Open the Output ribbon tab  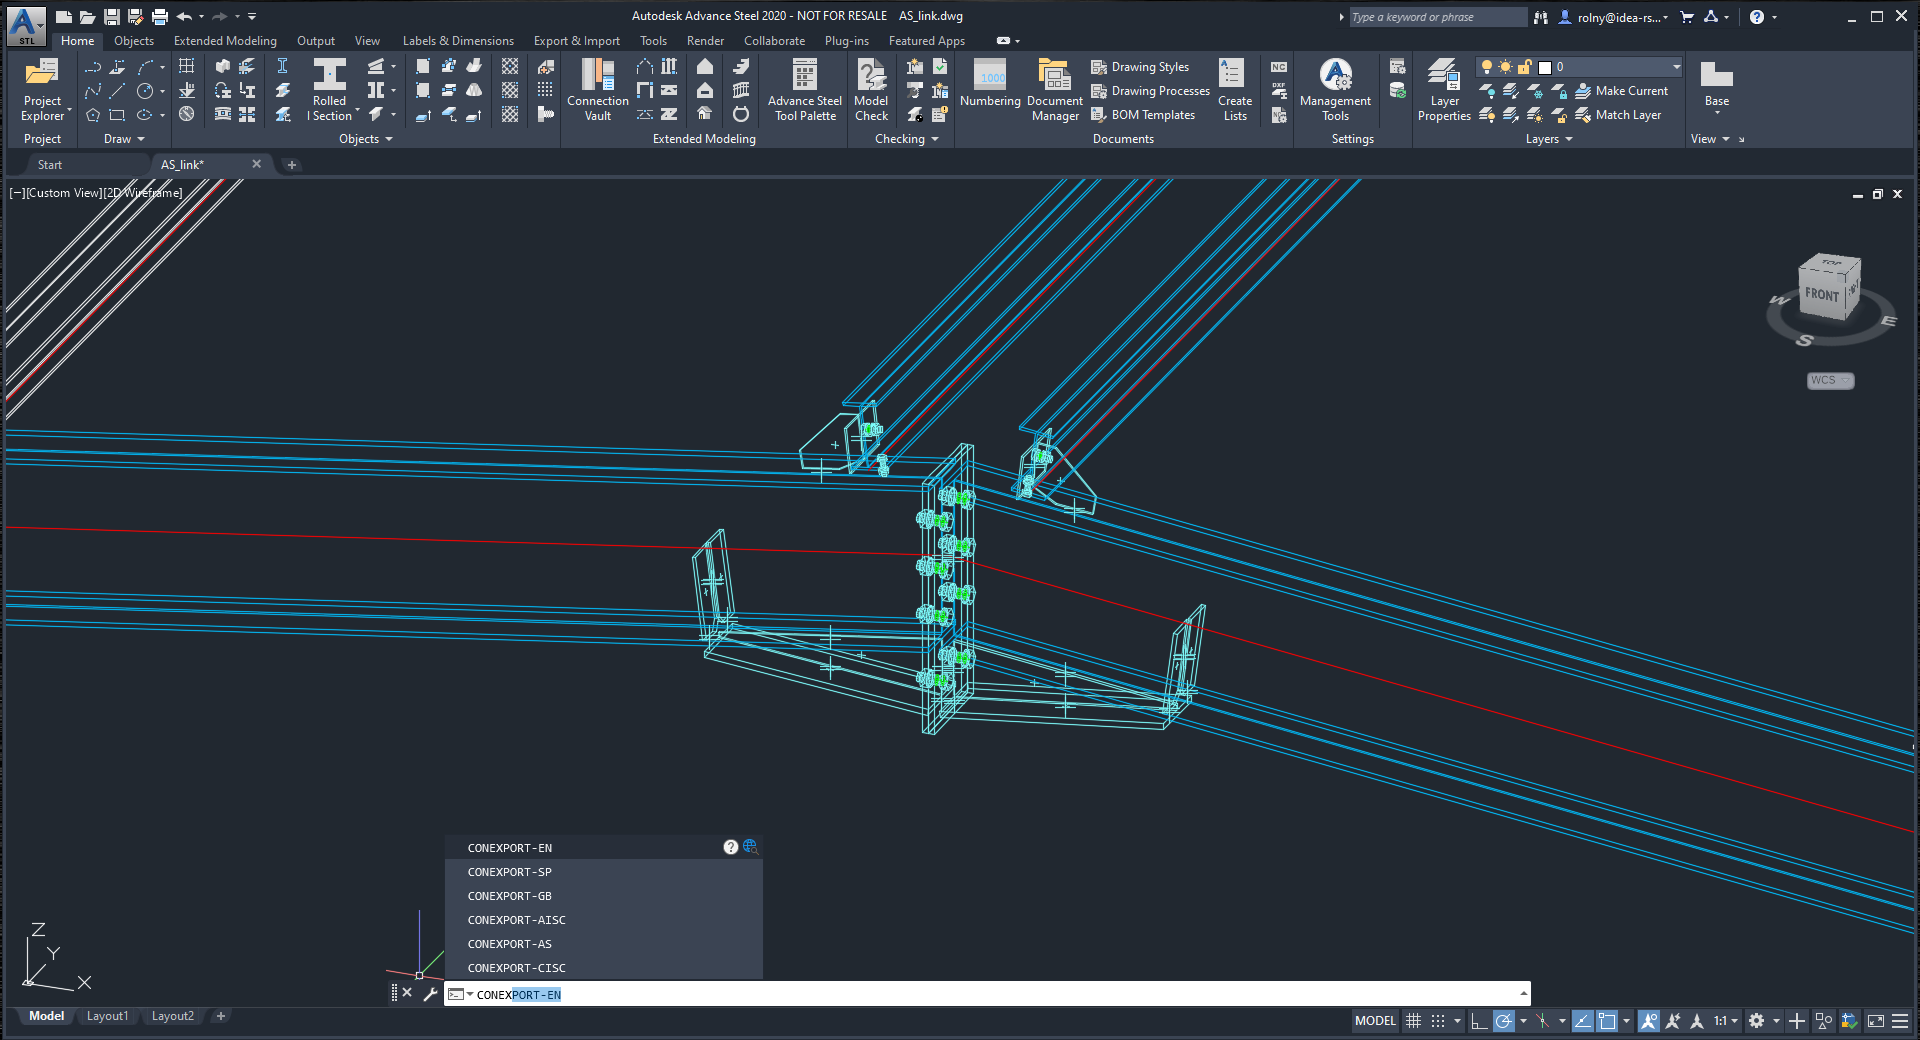click(316, 41)
